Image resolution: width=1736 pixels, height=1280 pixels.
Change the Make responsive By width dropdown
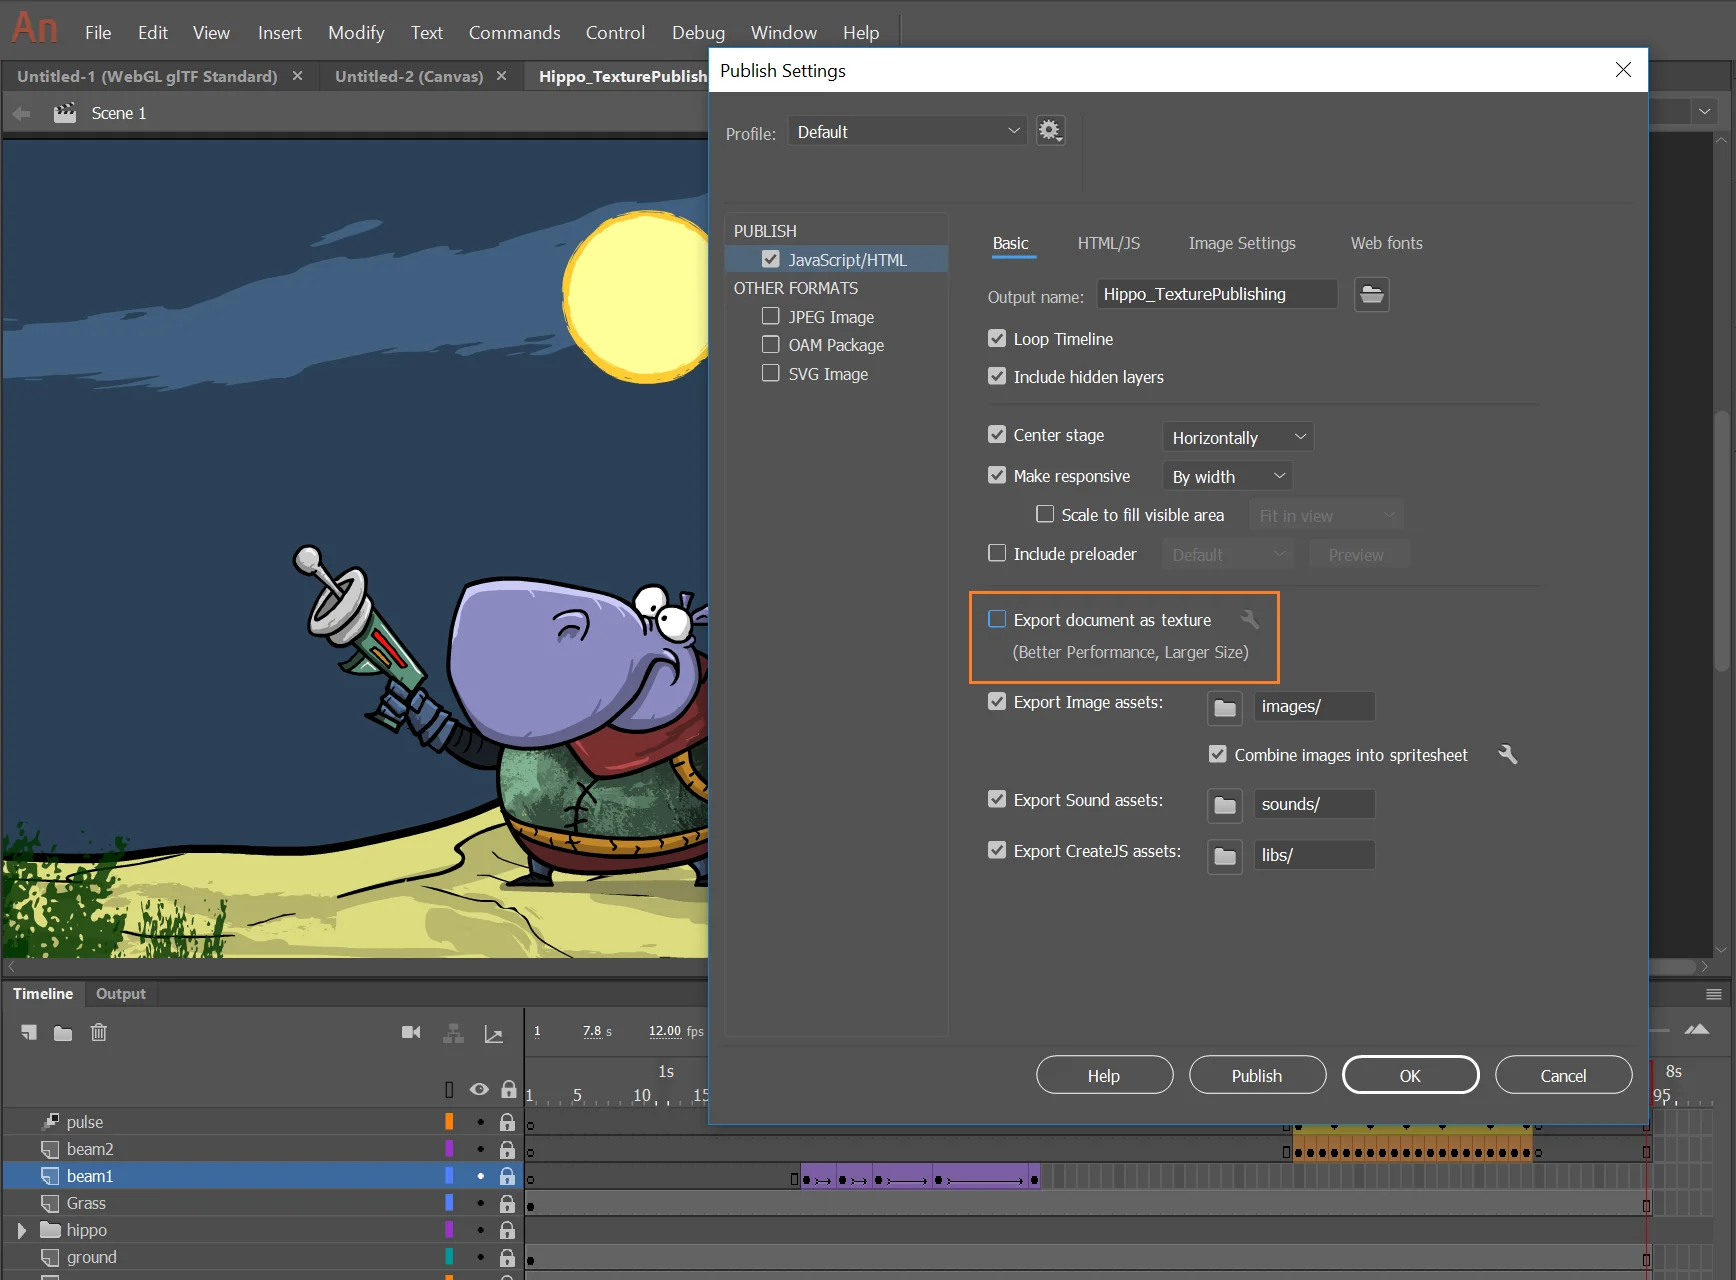coord(1226,476)
